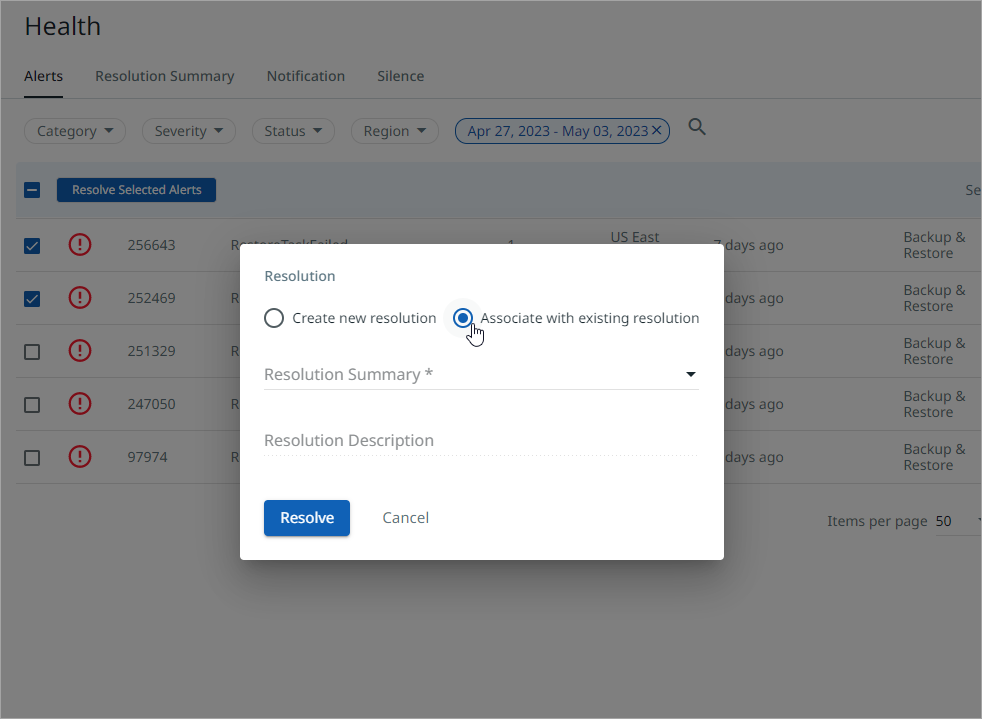The width and height of the screenshot is (982, 719).
Task: Remove the date range filter with X
Action: coord(656,130)
